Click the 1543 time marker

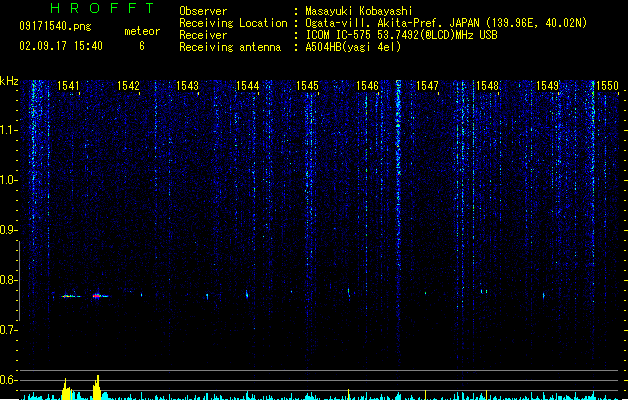click(188, 86)
